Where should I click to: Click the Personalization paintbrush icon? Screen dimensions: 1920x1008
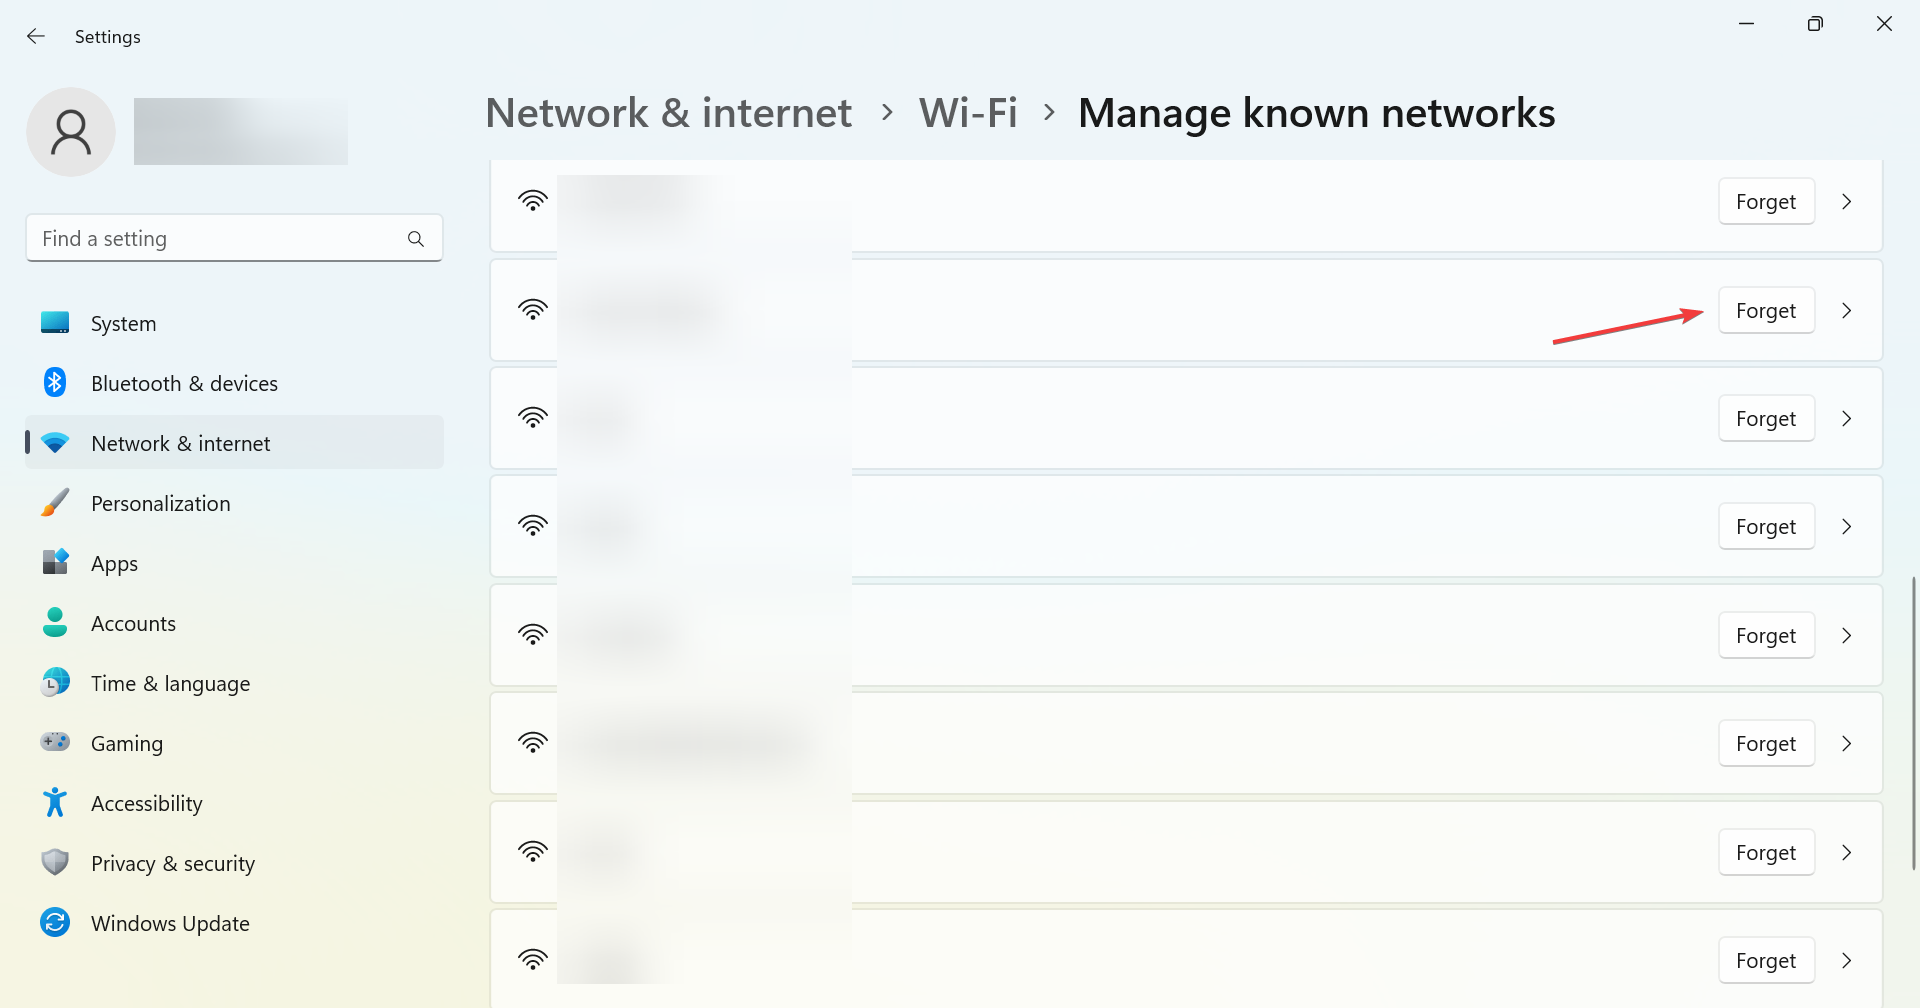click(55, 503)
